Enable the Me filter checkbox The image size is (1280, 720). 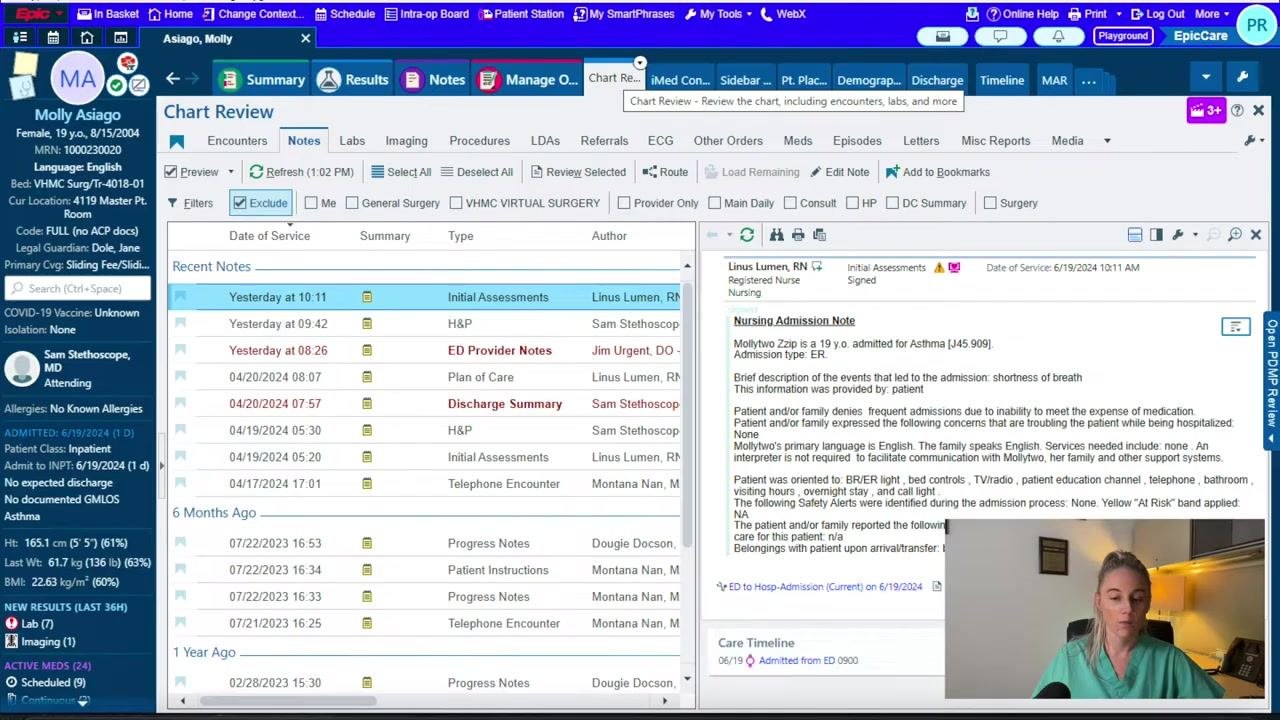point(311,203)
